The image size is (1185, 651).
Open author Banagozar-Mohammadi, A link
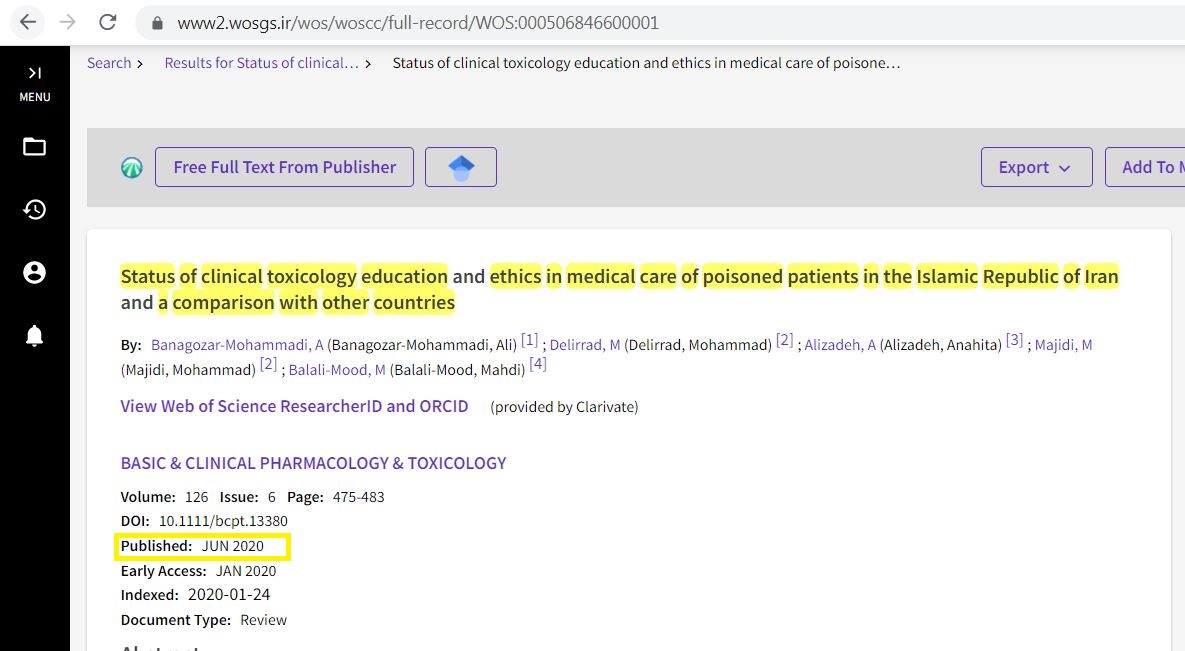tap(237, 345)
